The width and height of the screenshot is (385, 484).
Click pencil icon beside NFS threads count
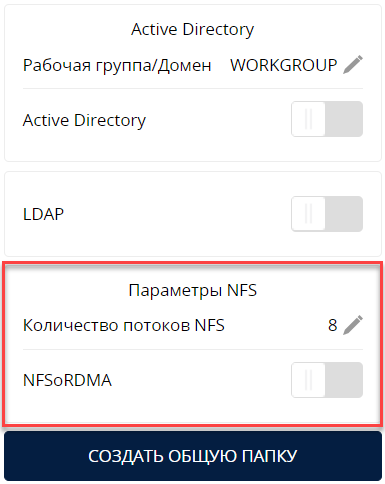(353, 325)
